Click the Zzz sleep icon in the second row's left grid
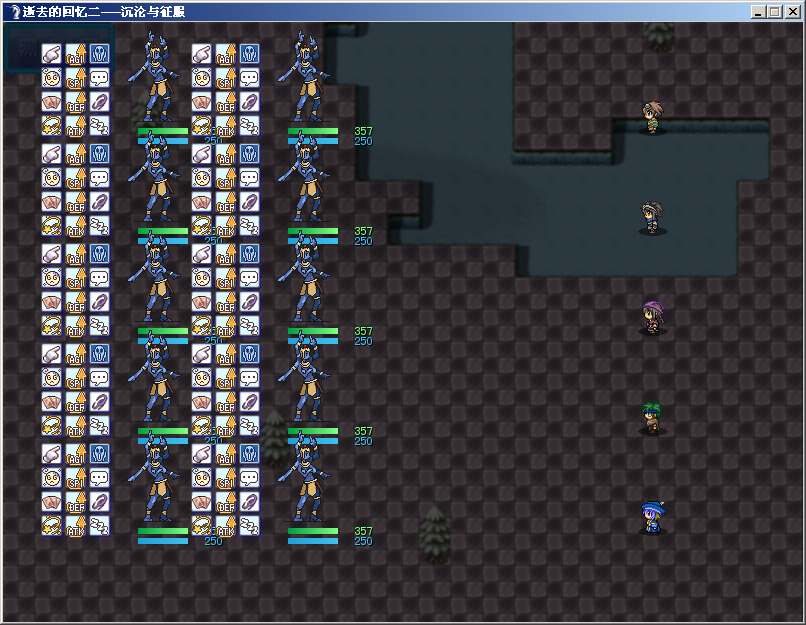Viewport: 806px width, 625px height. [x=100, y=227]
